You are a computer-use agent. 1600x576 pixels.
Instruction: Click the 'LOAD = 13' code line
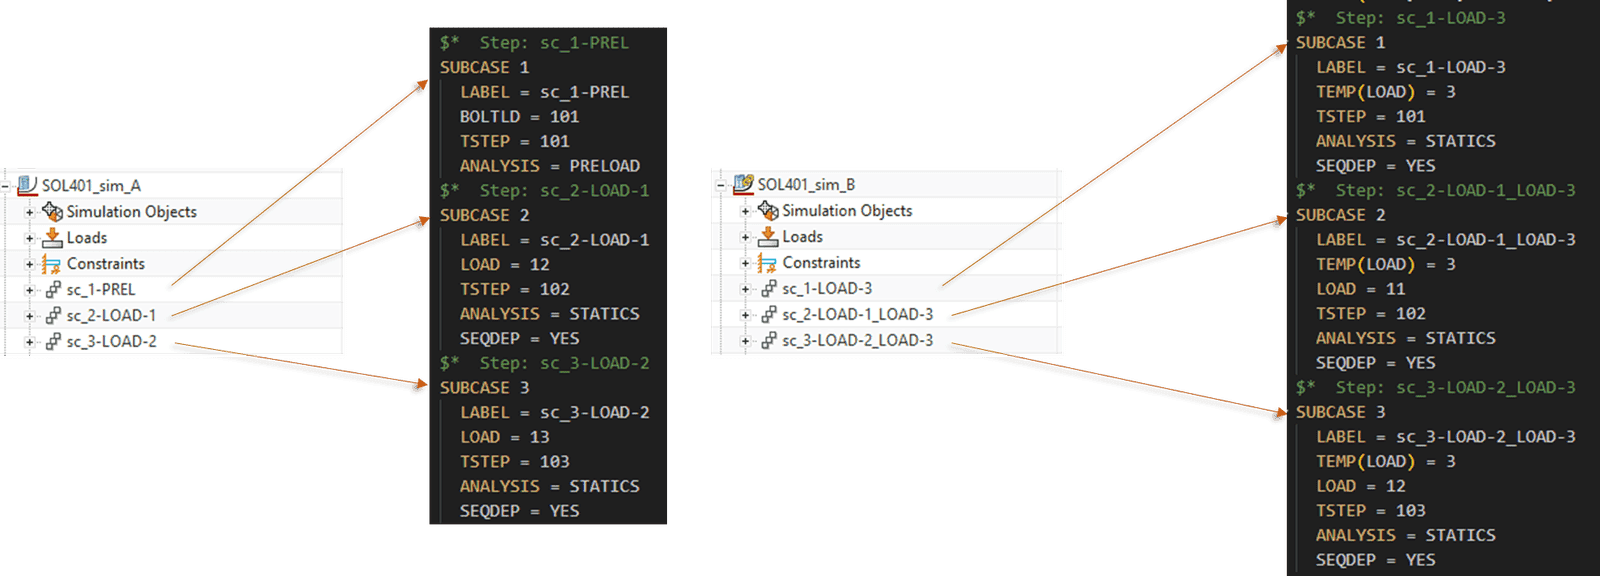coord(504,437)
